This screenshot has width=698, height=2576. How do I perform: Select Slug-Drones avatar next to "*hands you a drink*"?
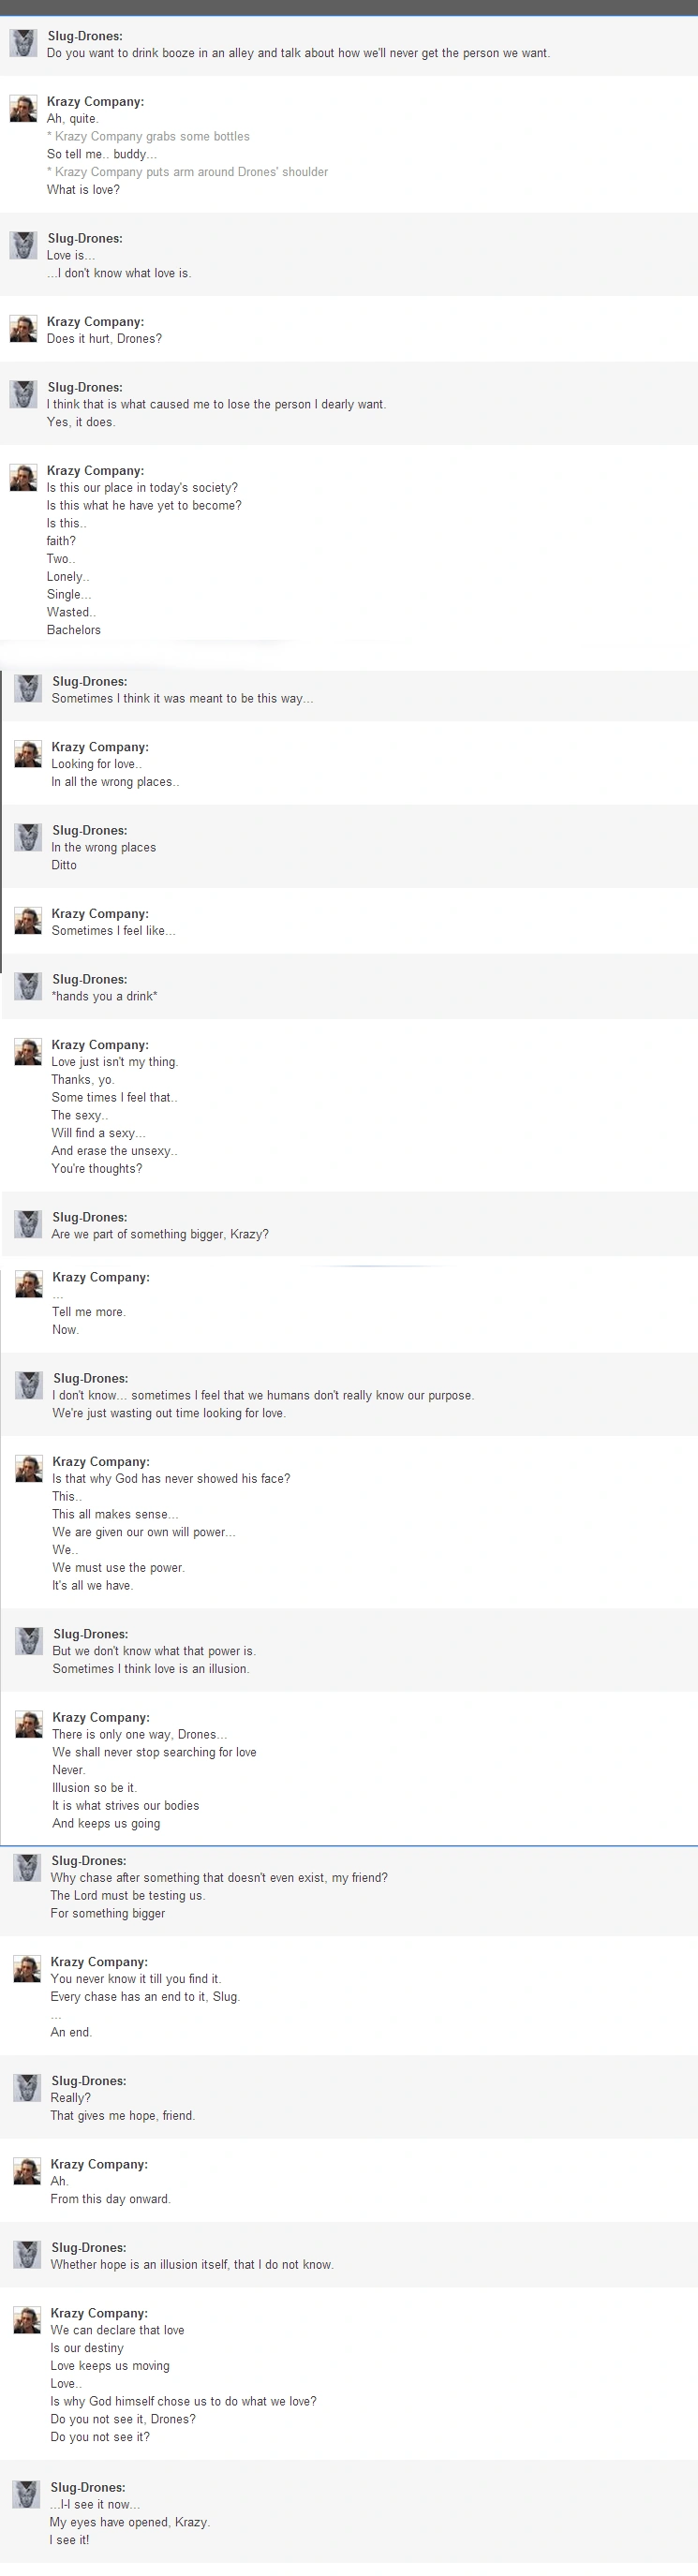click(28, 987)
